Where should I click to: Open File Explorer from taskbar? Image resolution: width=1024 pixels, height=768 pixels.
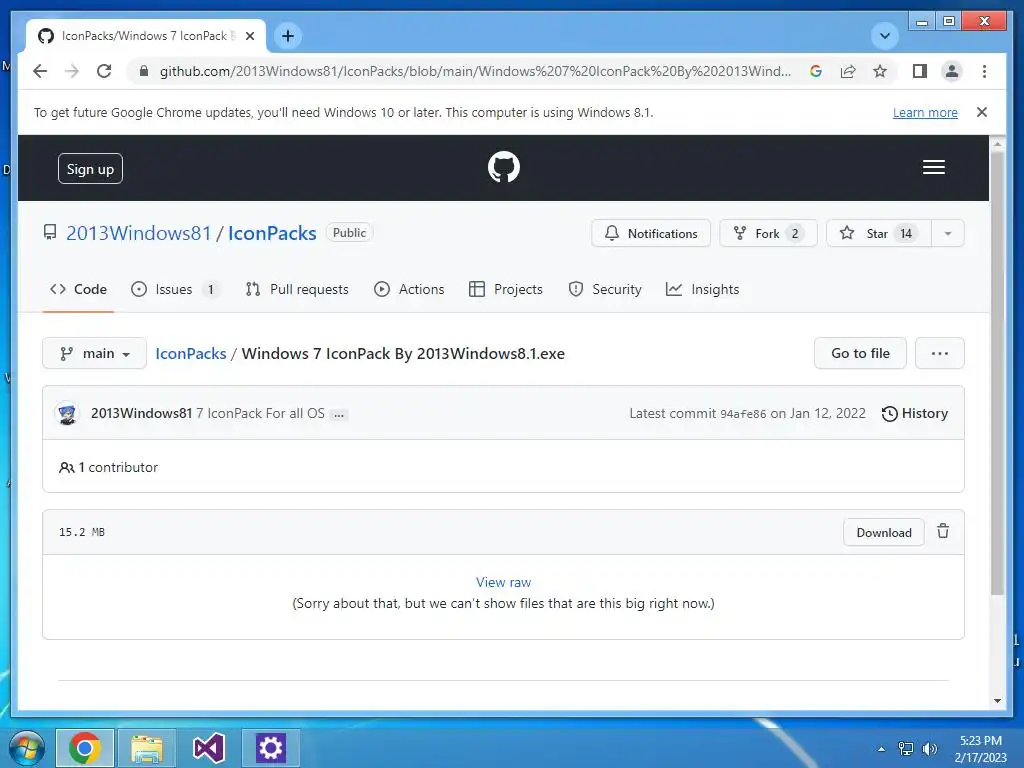coord(147,748)
